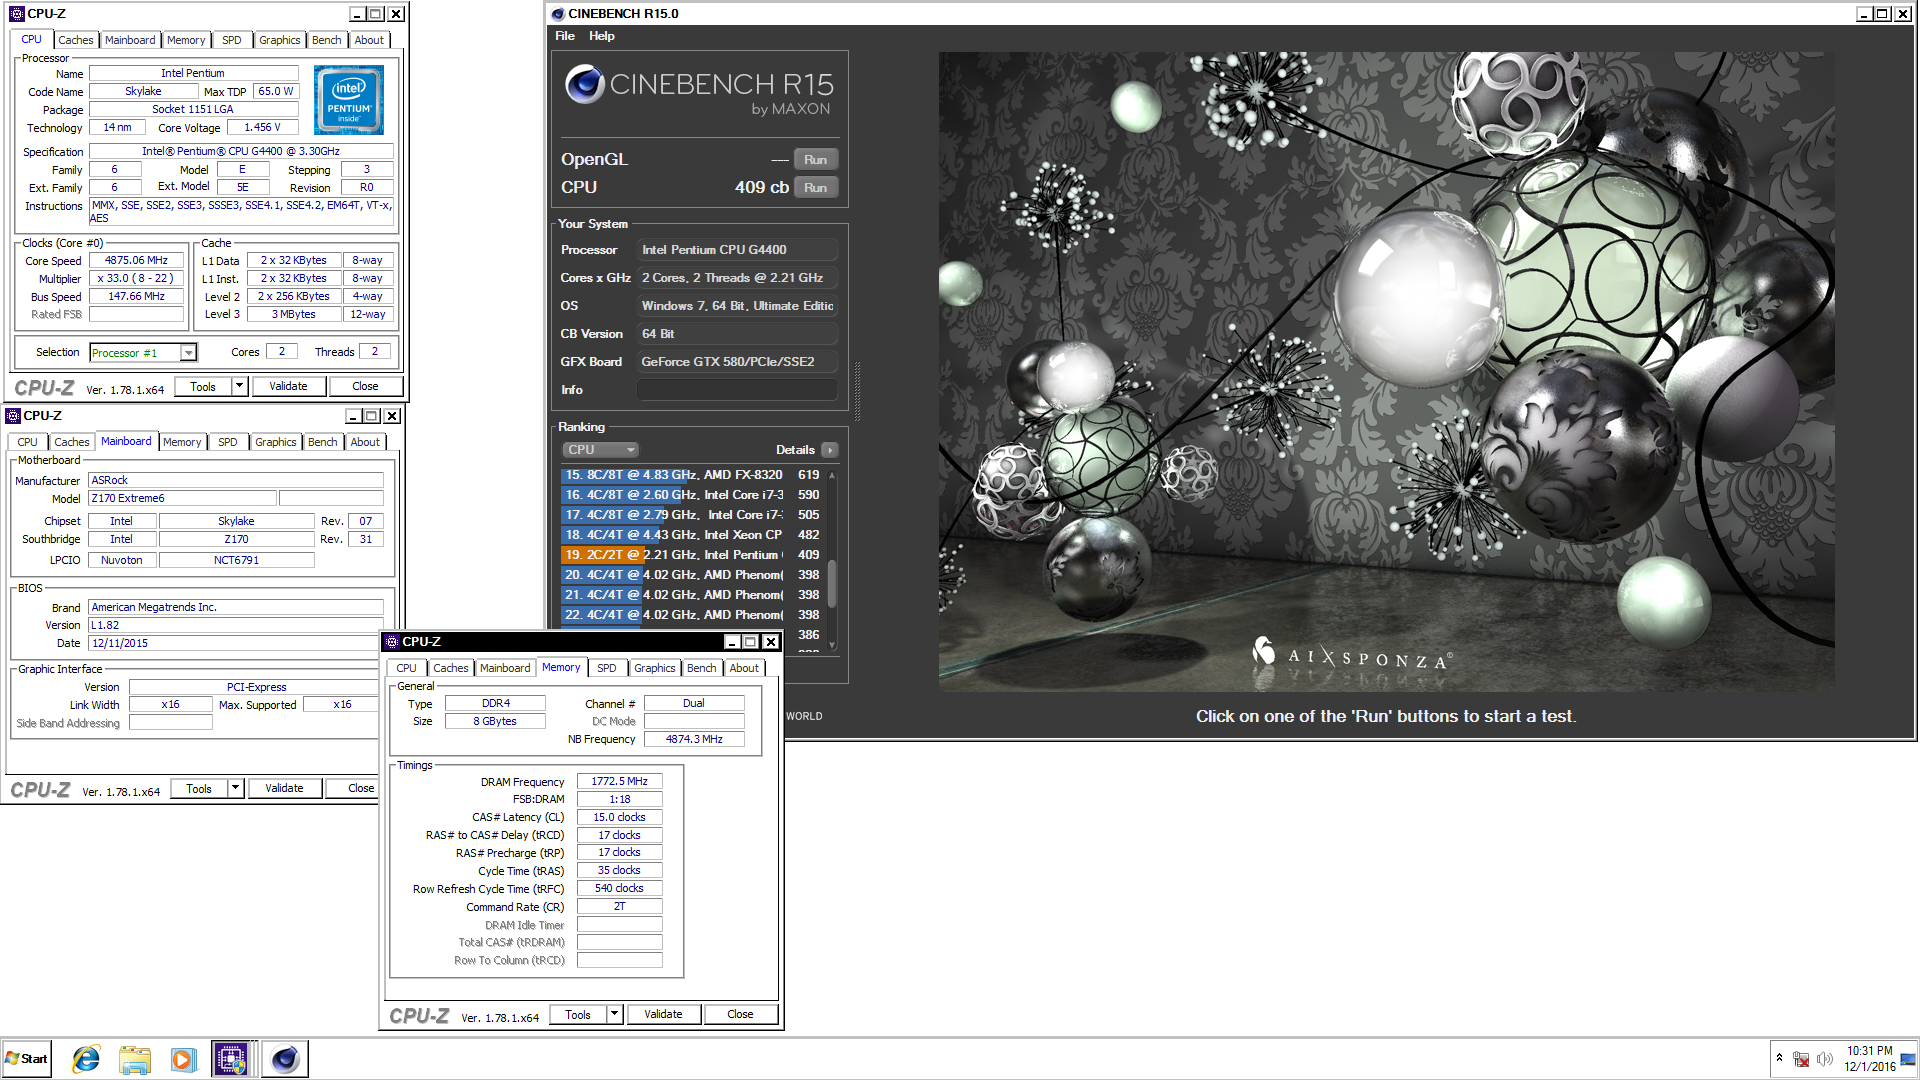Expand Tools arrow in Memory CPU-Z window
Viewport: 1920px width, 1080px height.
[x=614, y=1014]
